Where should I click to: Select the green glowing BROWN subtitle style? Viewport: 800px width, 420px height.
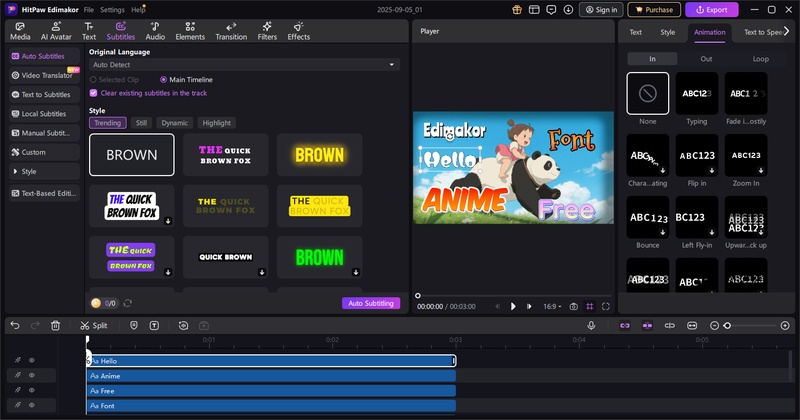click(319, 257)
